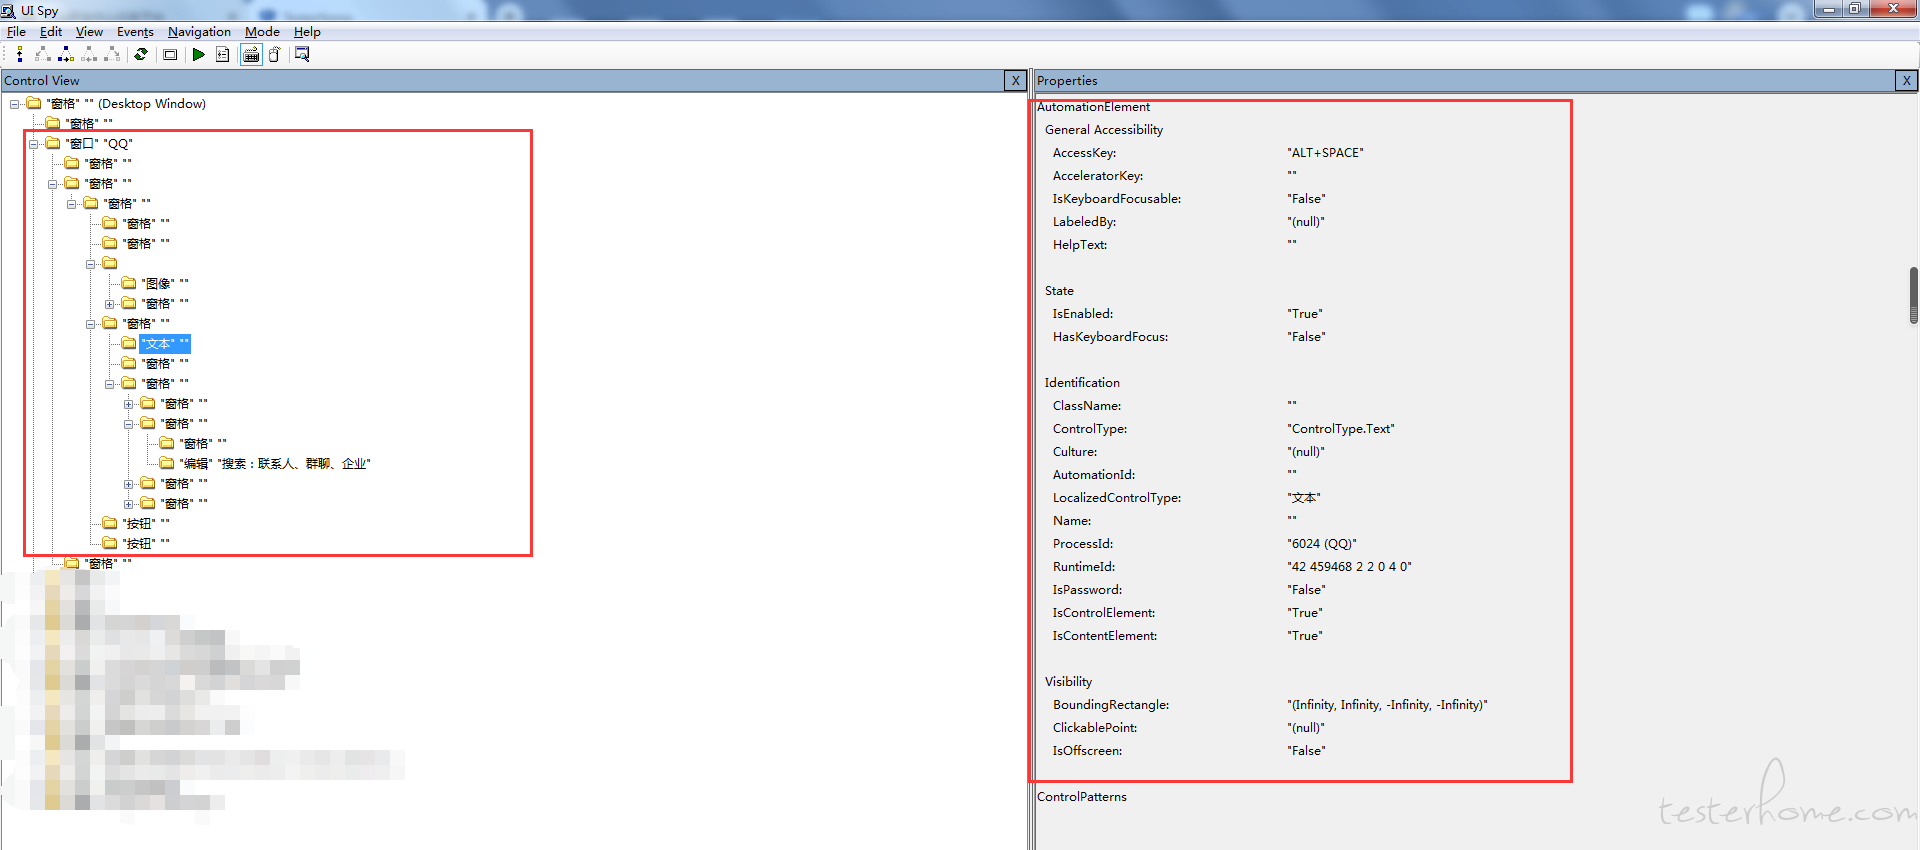Open the Edit menu
This screenshot has width=1920, height=850.
pos(50,32)
